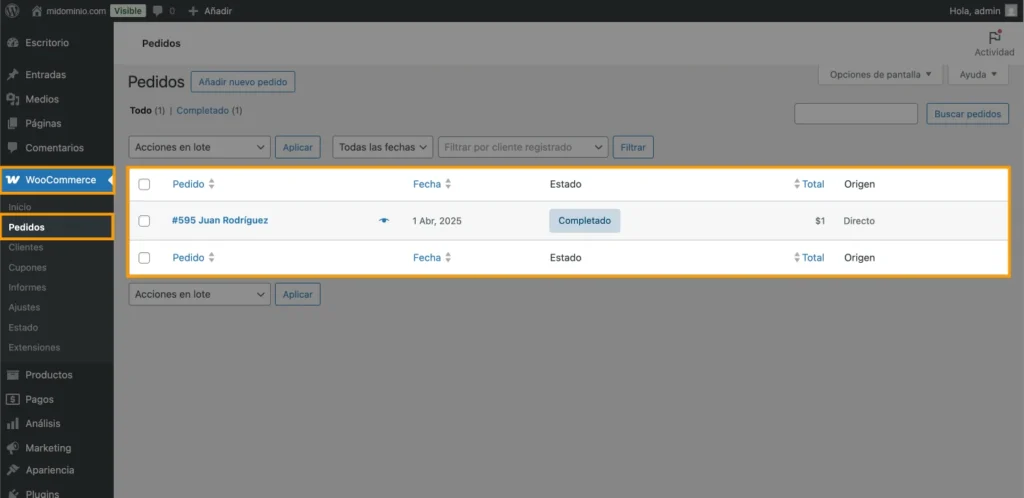This screenshot has height=498, width=1024.
Task: Click the $1 total cell
Action: point(820,221)
